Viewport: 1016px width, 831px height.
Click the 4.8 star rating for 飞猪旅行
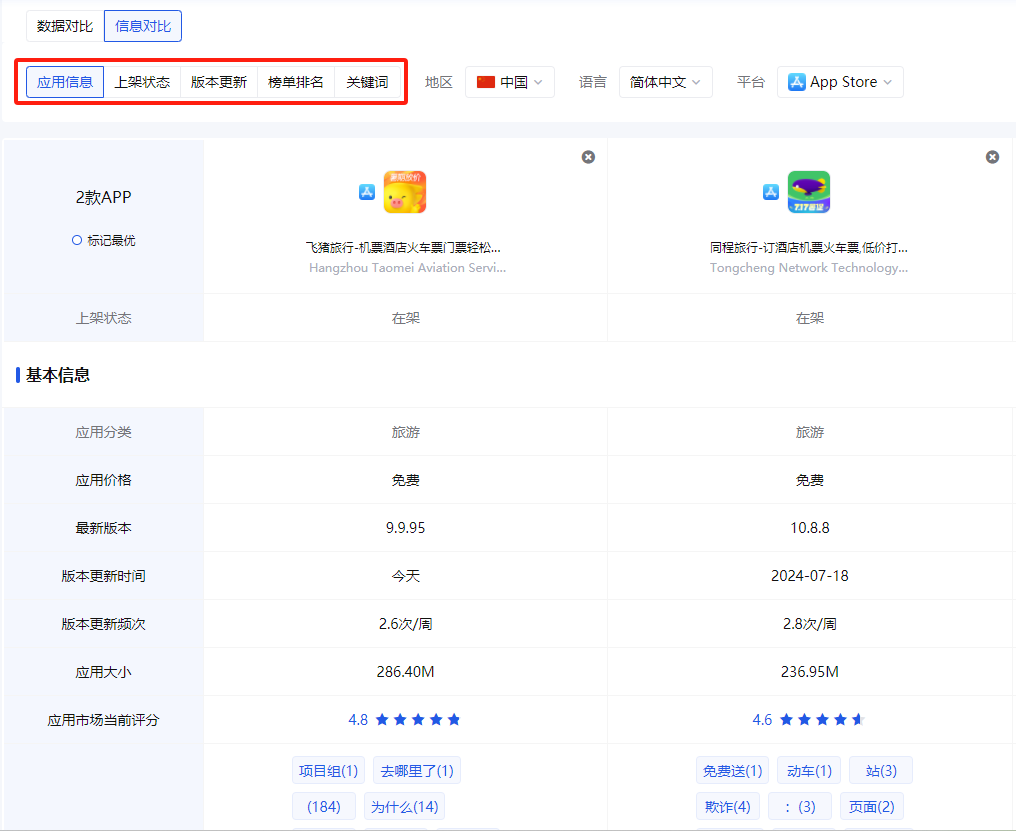point(405,720)
